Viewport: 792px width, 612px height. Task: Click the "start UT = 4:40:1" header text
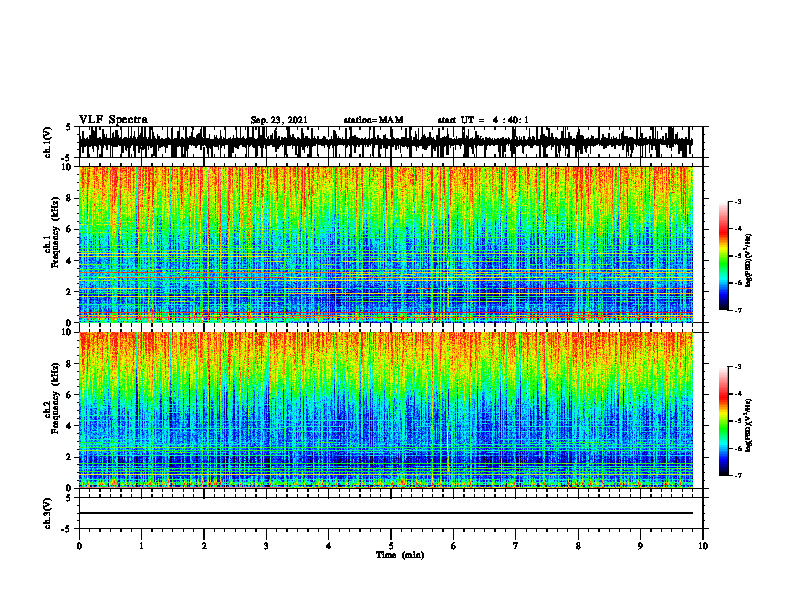coord(483,120)
